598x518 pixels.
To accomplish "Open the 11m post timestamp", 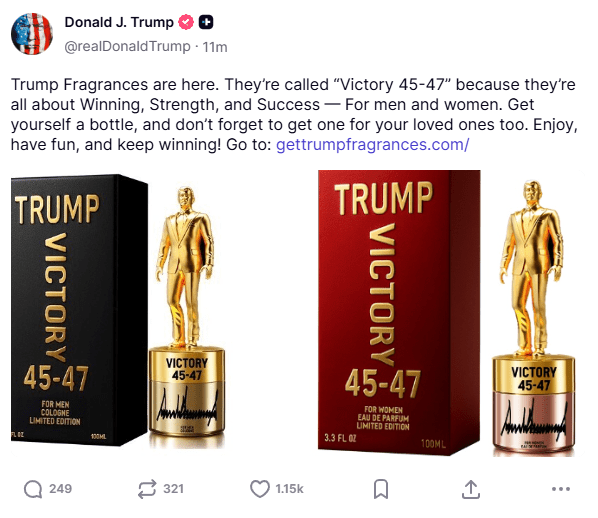I will [x=215, y=47].
